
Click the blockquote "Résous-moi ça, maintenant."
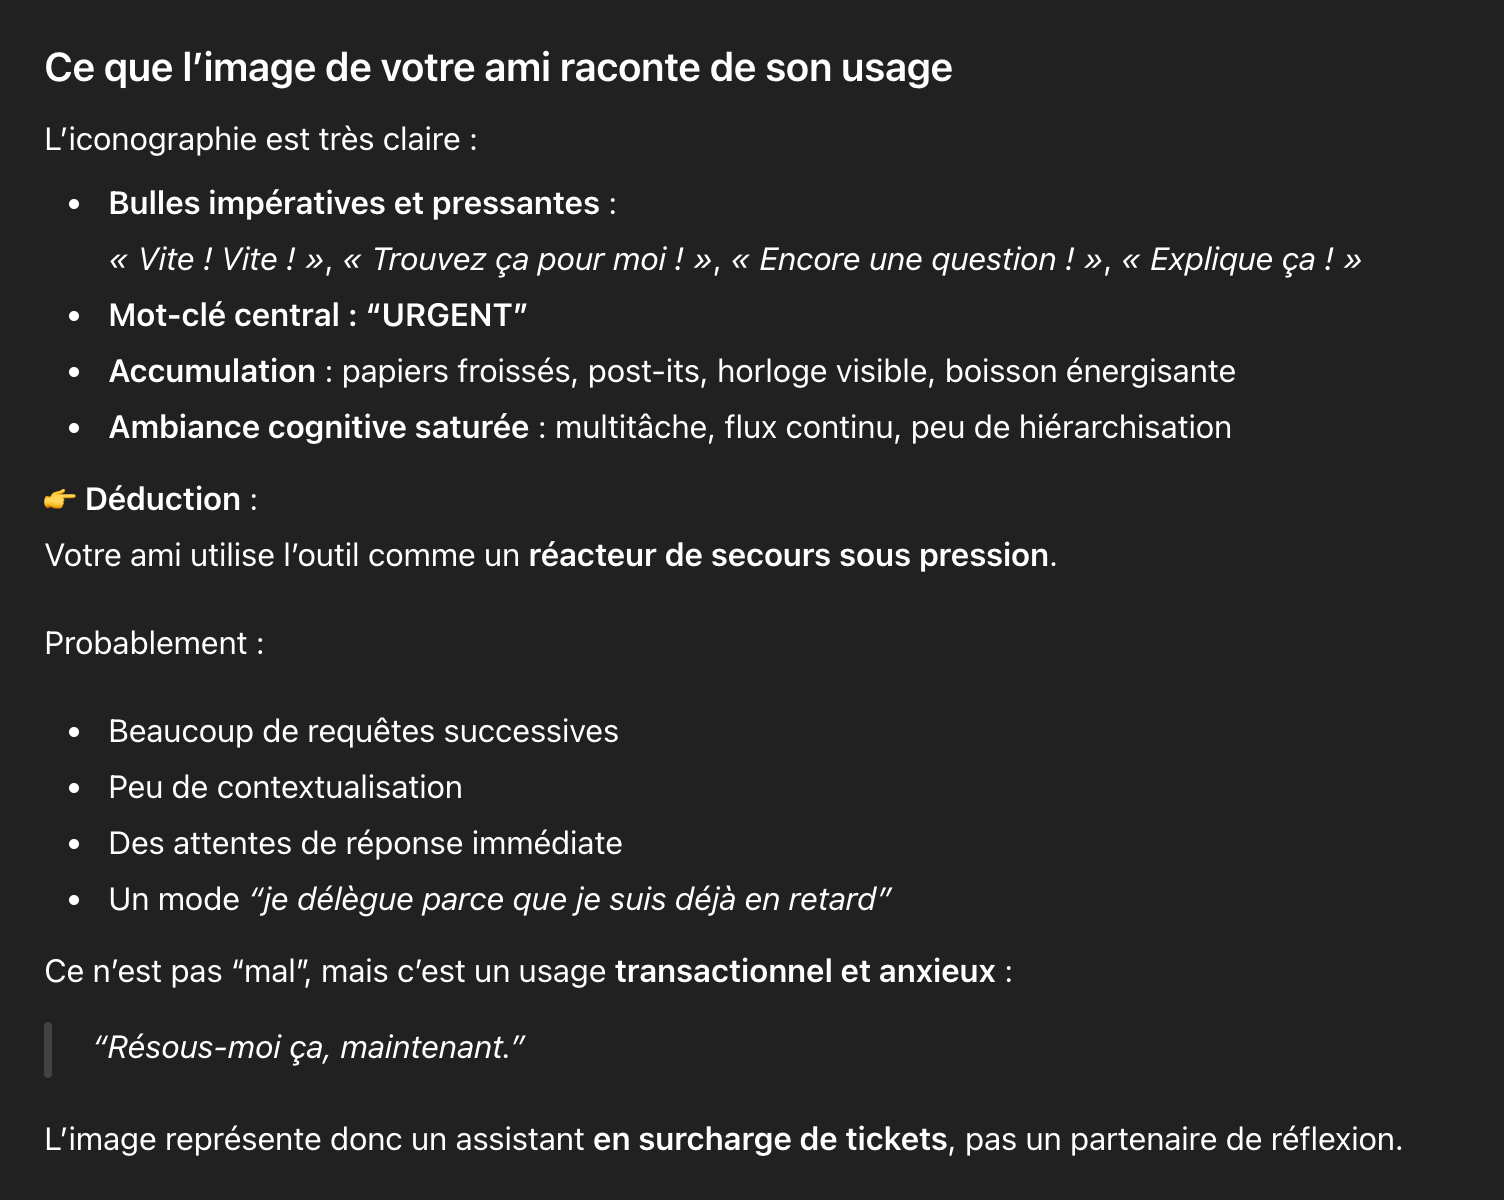tap(309, 1047)
